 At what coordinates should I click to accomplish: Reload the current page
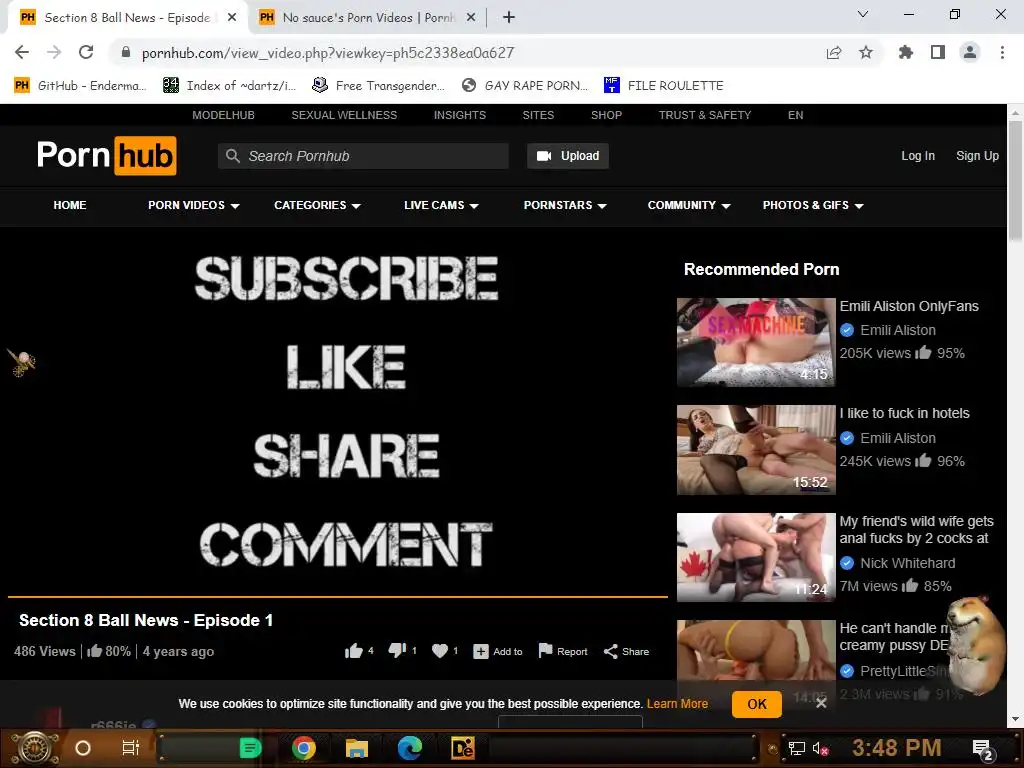pos(86,52)
